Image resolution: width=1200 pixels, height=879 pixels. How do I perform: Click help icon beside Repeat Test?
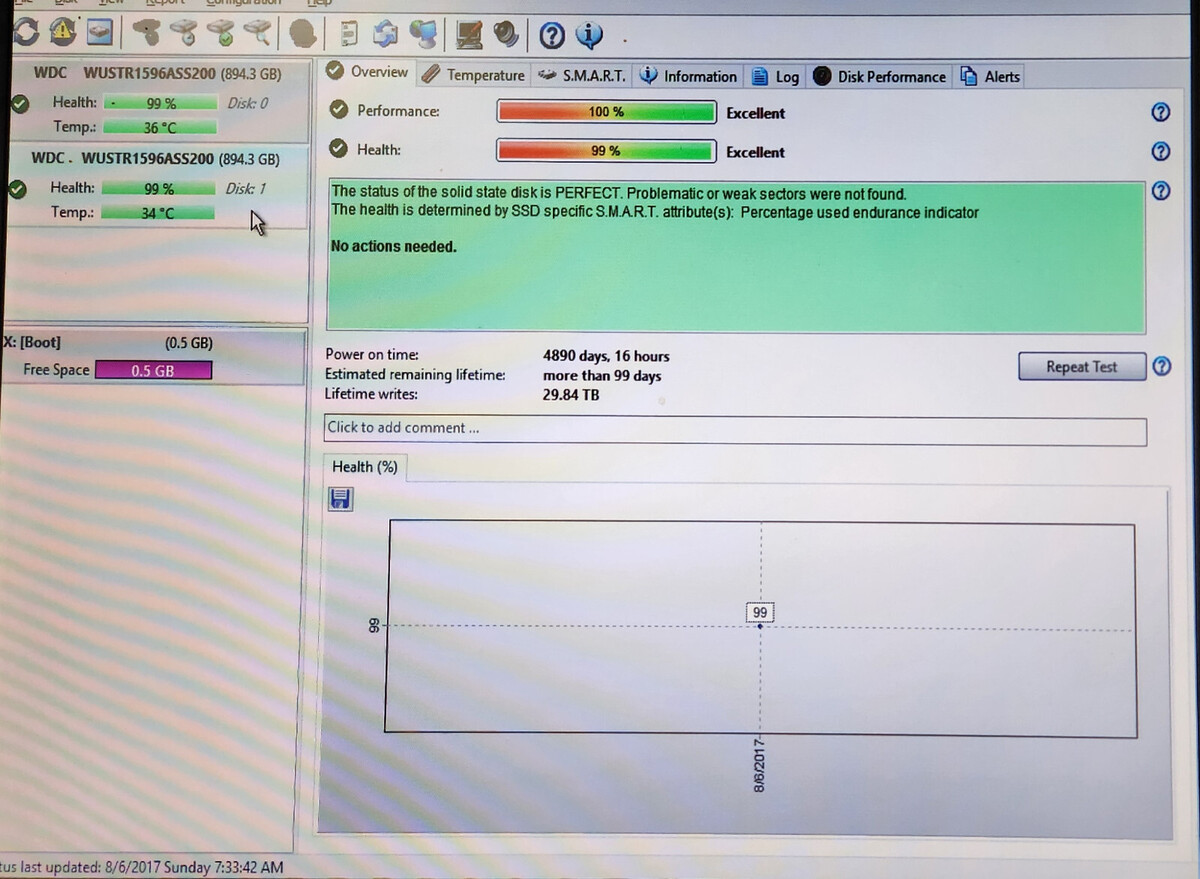pos(1161,366)
